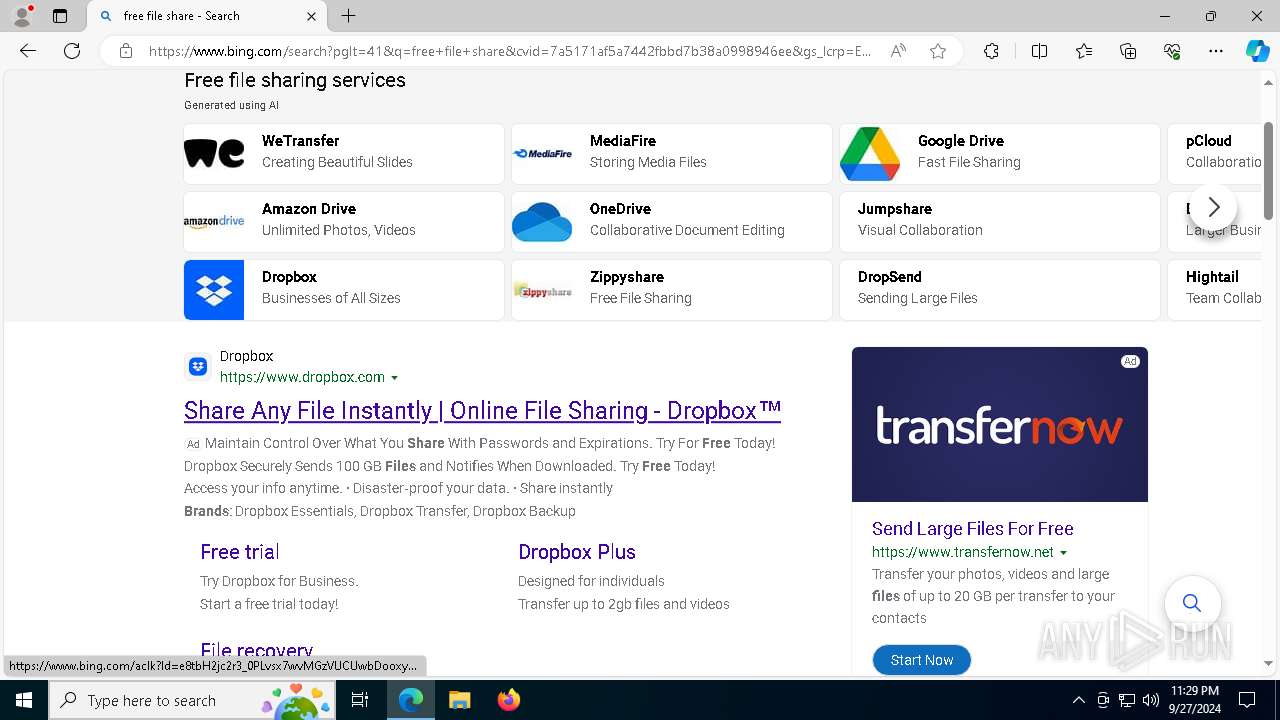Open the taskbar clock and date
Viewport: 1280px width, 720px height.
click(1194, 700)
